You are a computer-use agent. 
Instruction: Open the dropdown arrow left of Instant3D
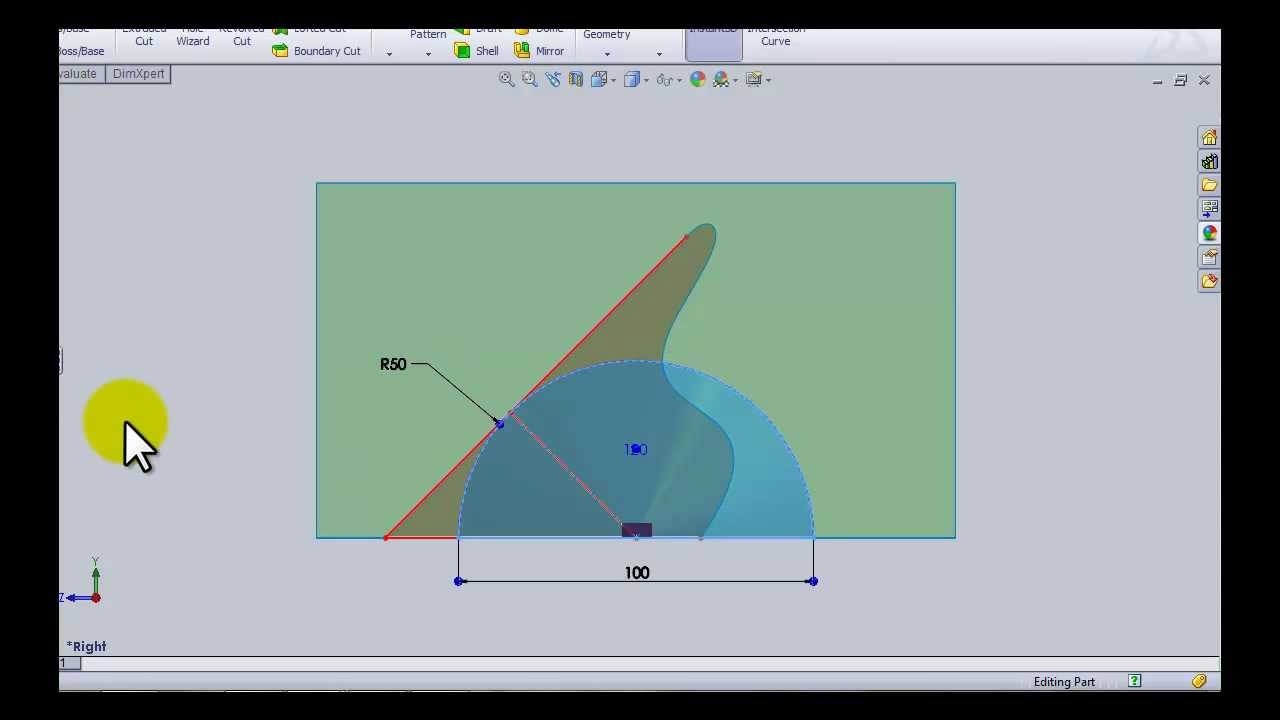click(659, 54)
